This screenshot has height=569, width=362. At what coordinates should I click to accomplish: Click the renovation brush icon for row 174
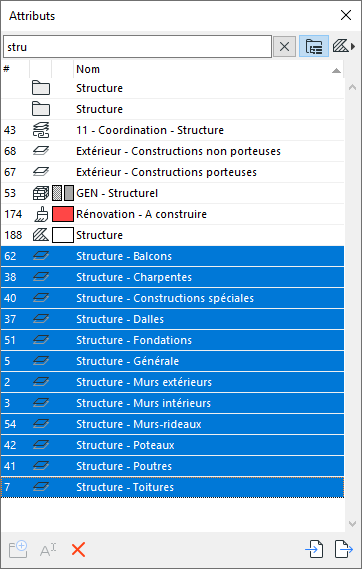pos(41,214)
